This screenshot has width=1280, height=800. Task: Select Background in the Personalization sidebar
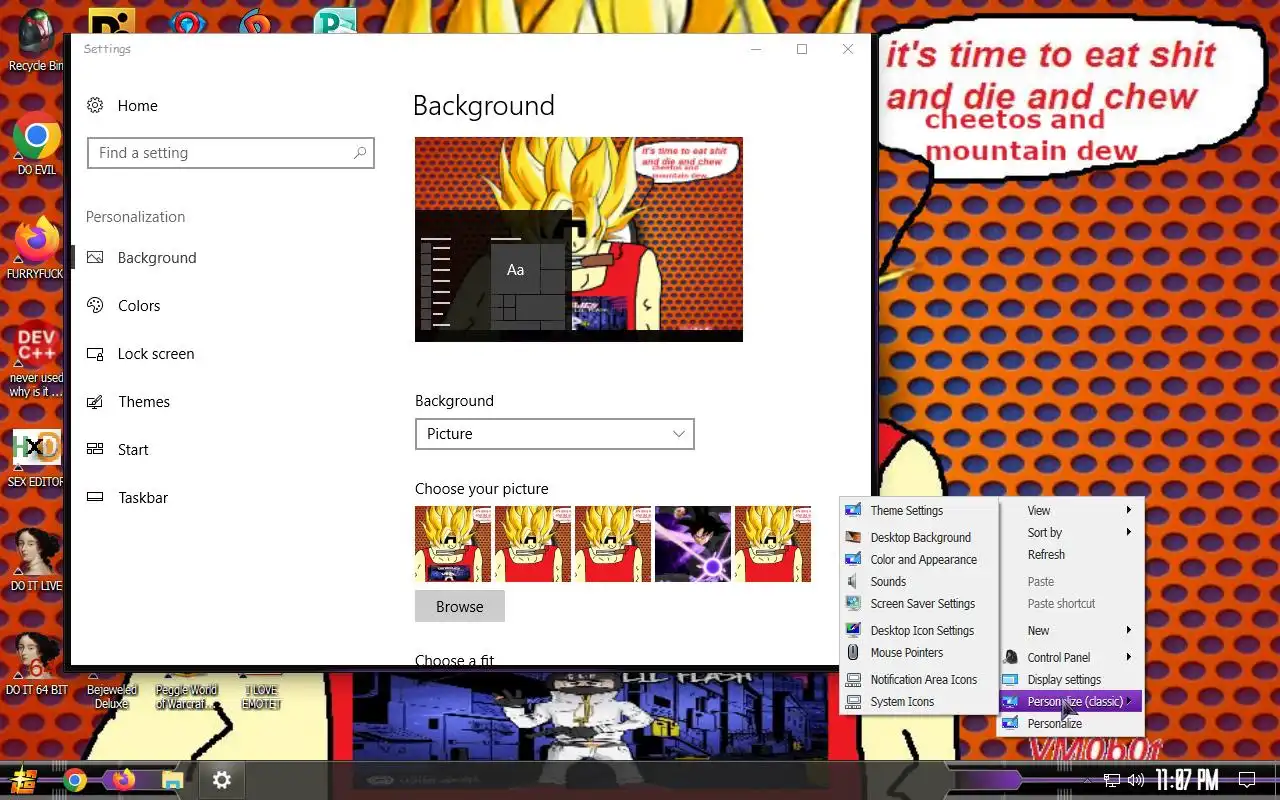(156, 258)
